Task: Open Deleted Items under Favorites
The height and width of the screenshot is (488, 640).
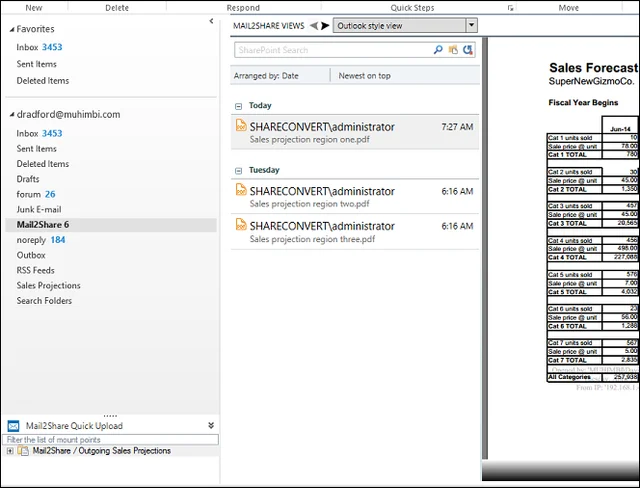Action: 42,80
